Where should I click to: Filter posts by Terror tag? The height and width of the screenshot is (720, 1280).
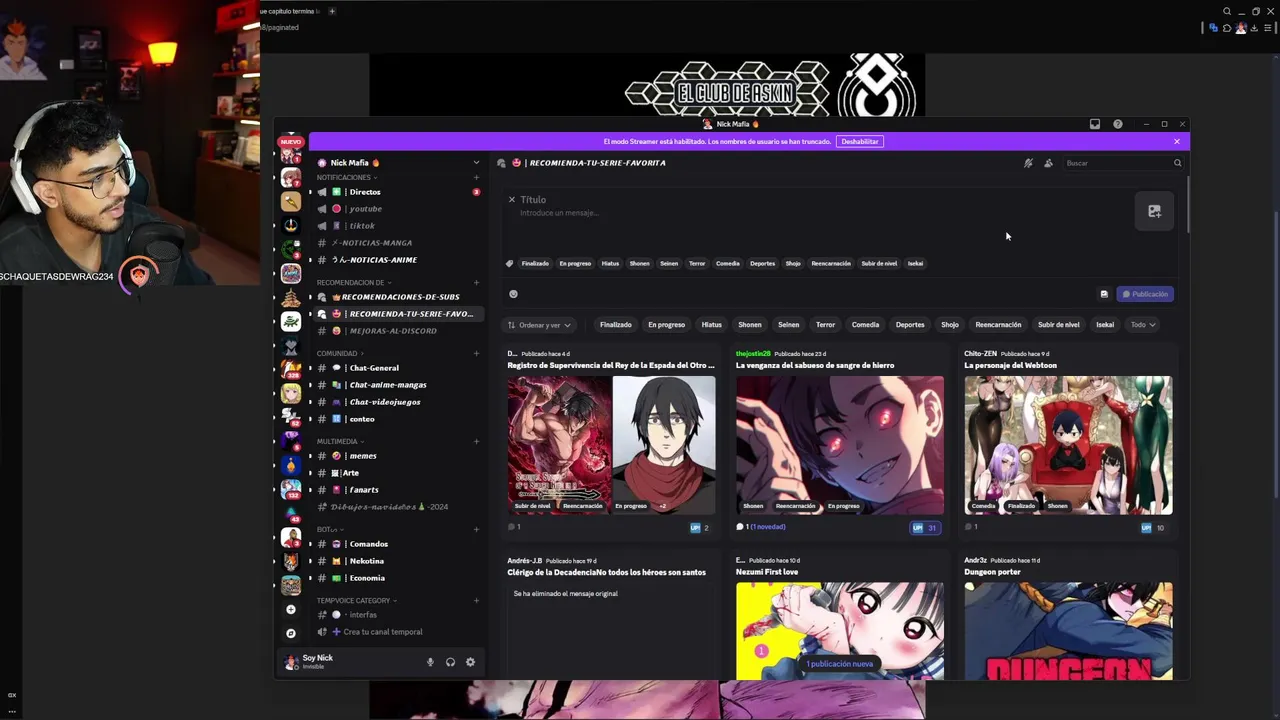pos(825,325)
